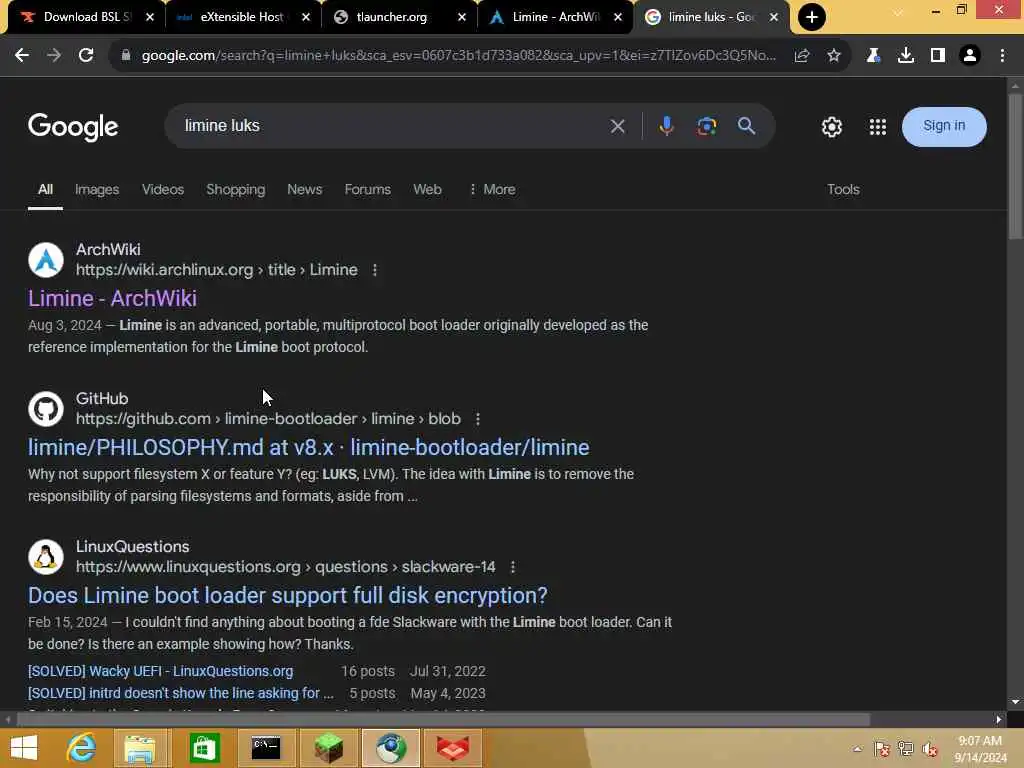This screenshot has width=1024, height=768.
Task: Start voice search with the microphone
Action: coord(666,126)
